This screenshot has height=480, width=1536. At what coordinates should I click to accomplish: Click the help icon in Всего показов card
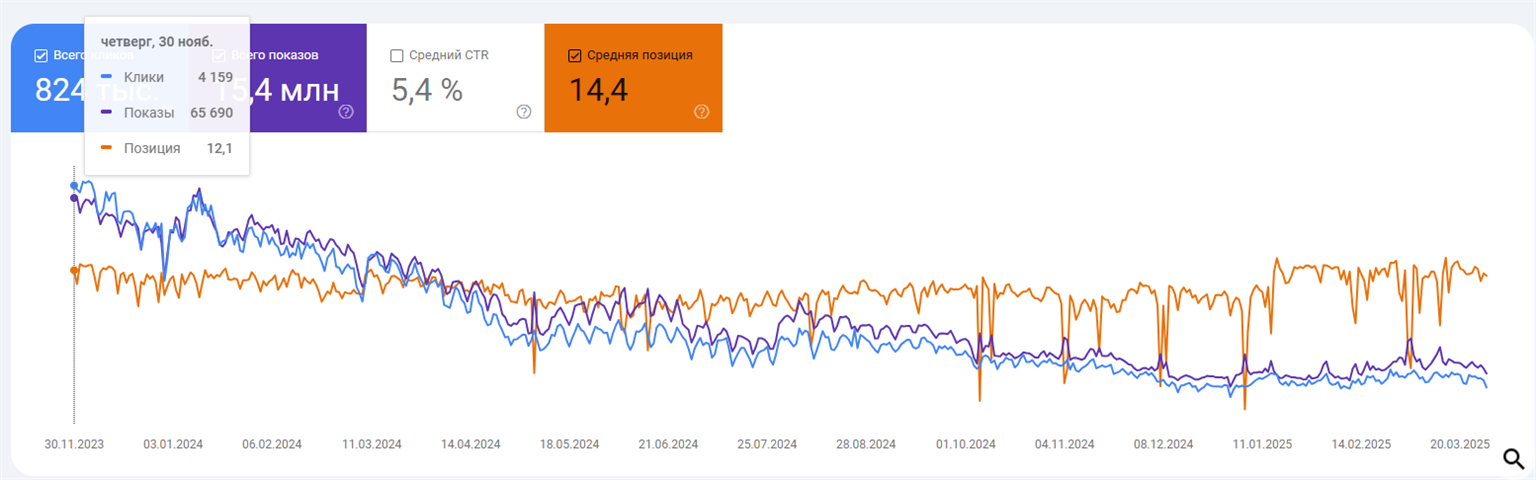(347, 112)
